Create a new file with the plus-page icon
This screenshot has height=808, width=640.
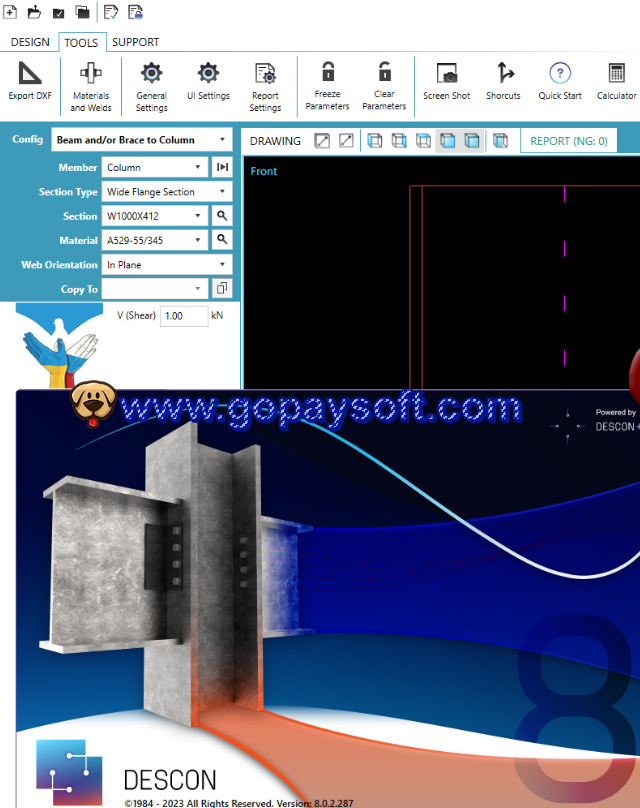pos(10,12)
